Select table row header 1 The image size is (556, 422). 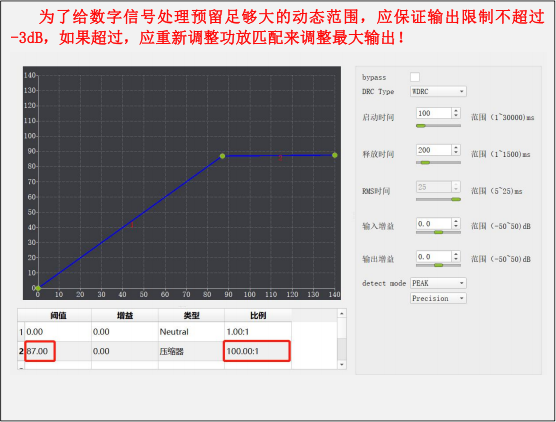(x=21, y=332)
